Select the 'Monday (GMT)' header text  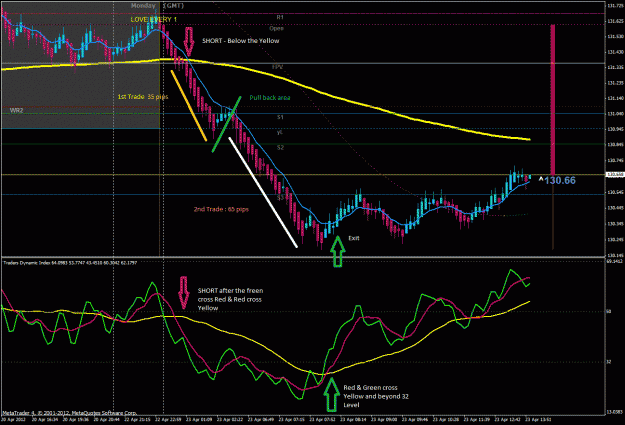[x=157, y=6]
